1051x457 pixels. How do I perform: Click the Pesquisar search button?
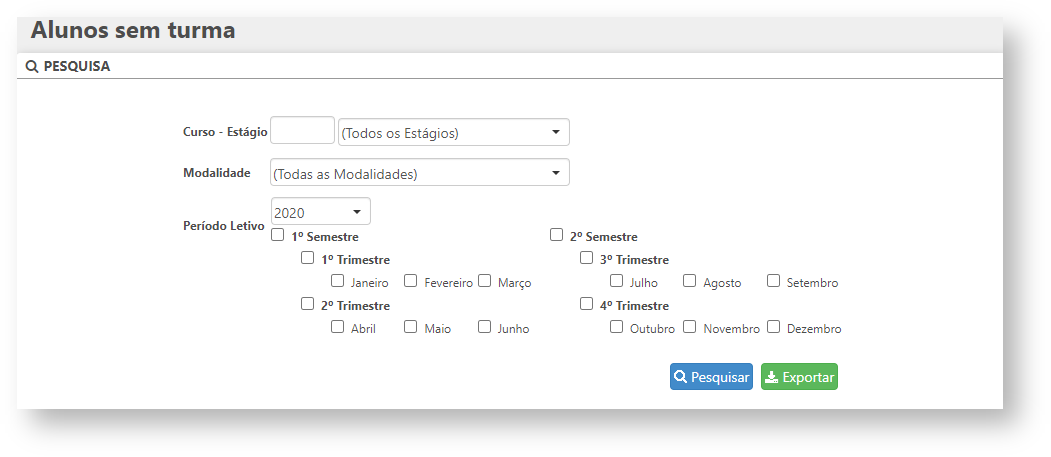click(711, 377)
